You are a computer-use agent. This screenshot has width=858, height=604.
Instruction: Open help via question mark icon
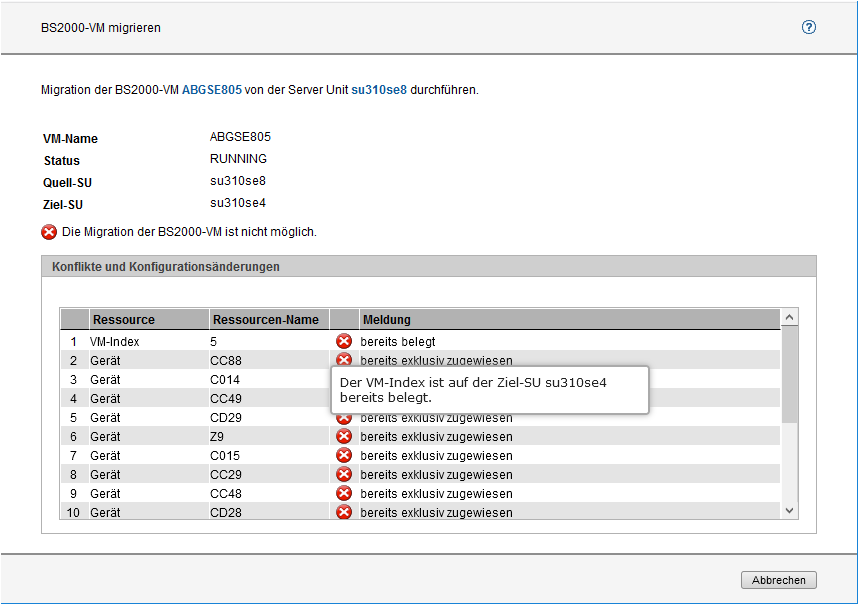pyautogui.click(x=809, y=28)
